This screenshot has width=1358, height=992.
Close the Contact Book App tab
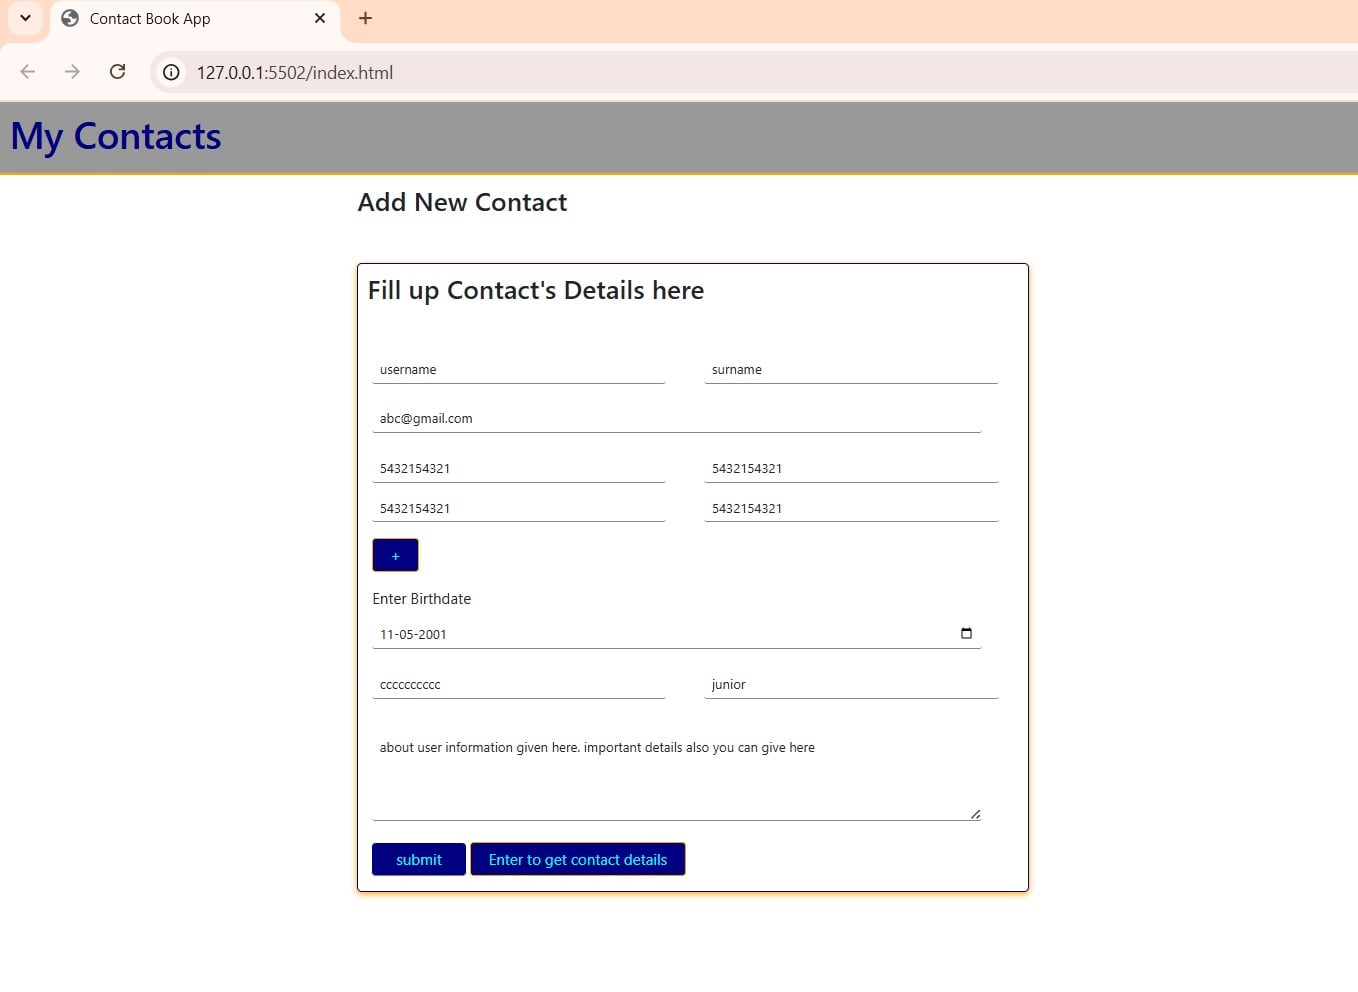[x=320, y=18]
